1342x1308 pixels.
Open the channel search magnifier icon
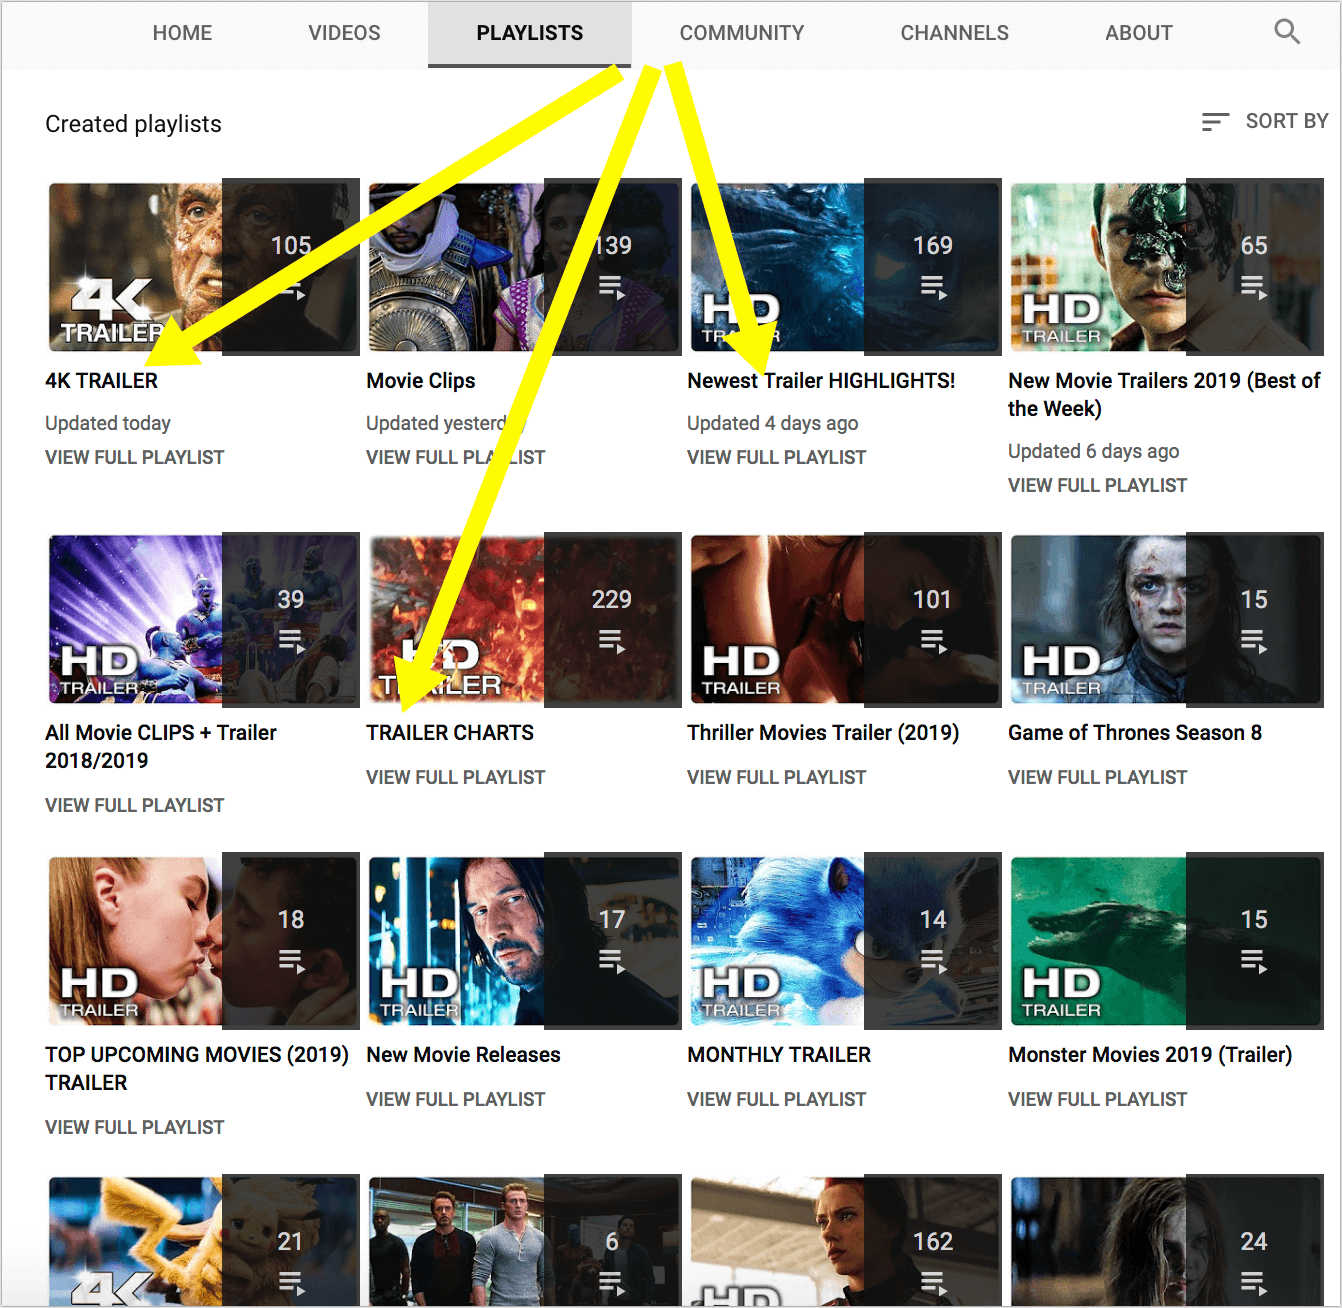tap(1287, 32)
